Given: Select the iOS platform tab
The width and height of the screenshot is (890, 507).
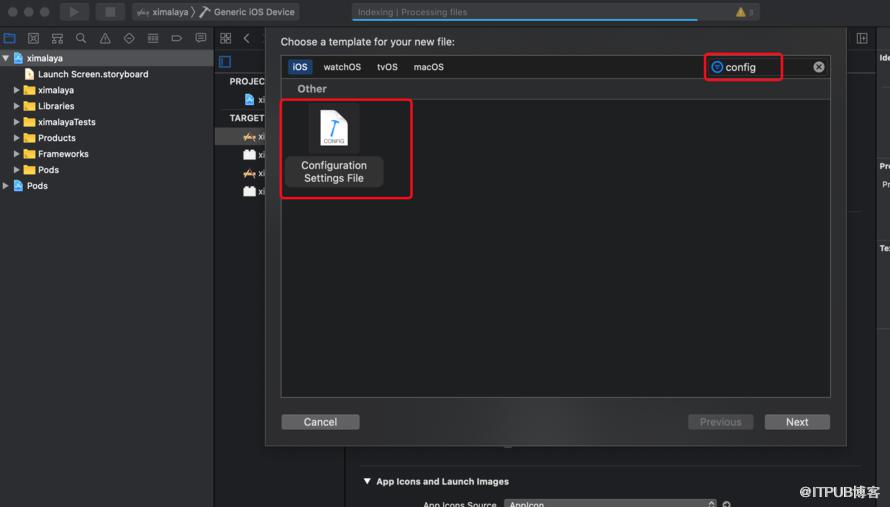Looking at the screenshot, I should point(300,67).
